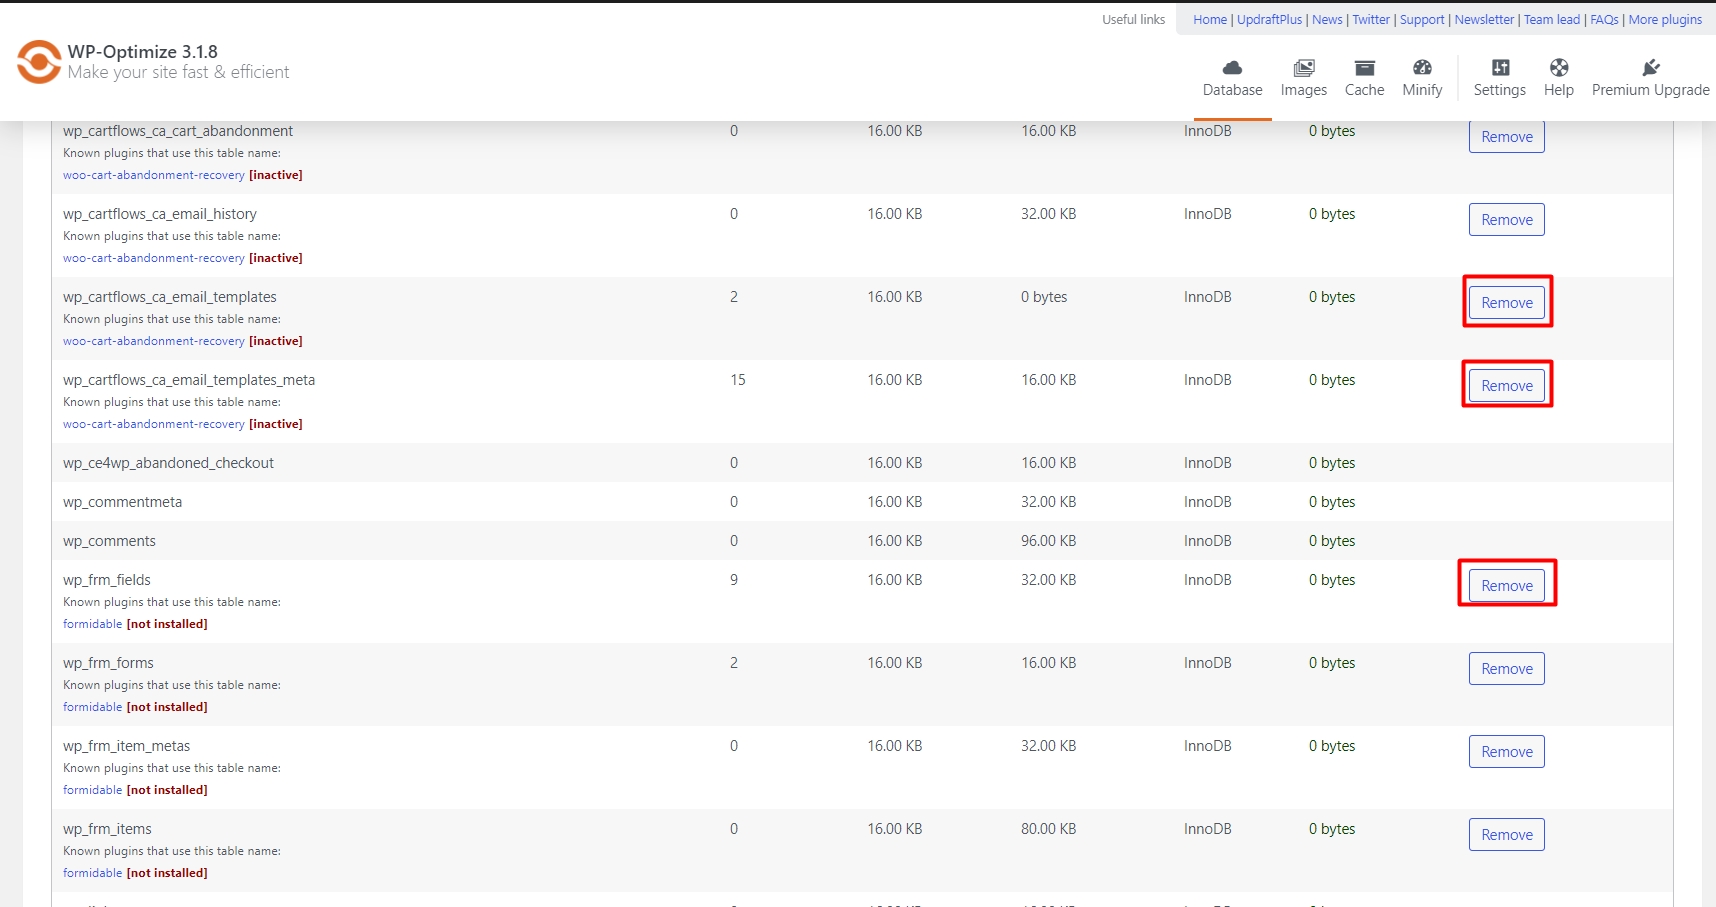Go to the Minify tab
This screenshot has height=907, width=1716.
(1422, 78)
